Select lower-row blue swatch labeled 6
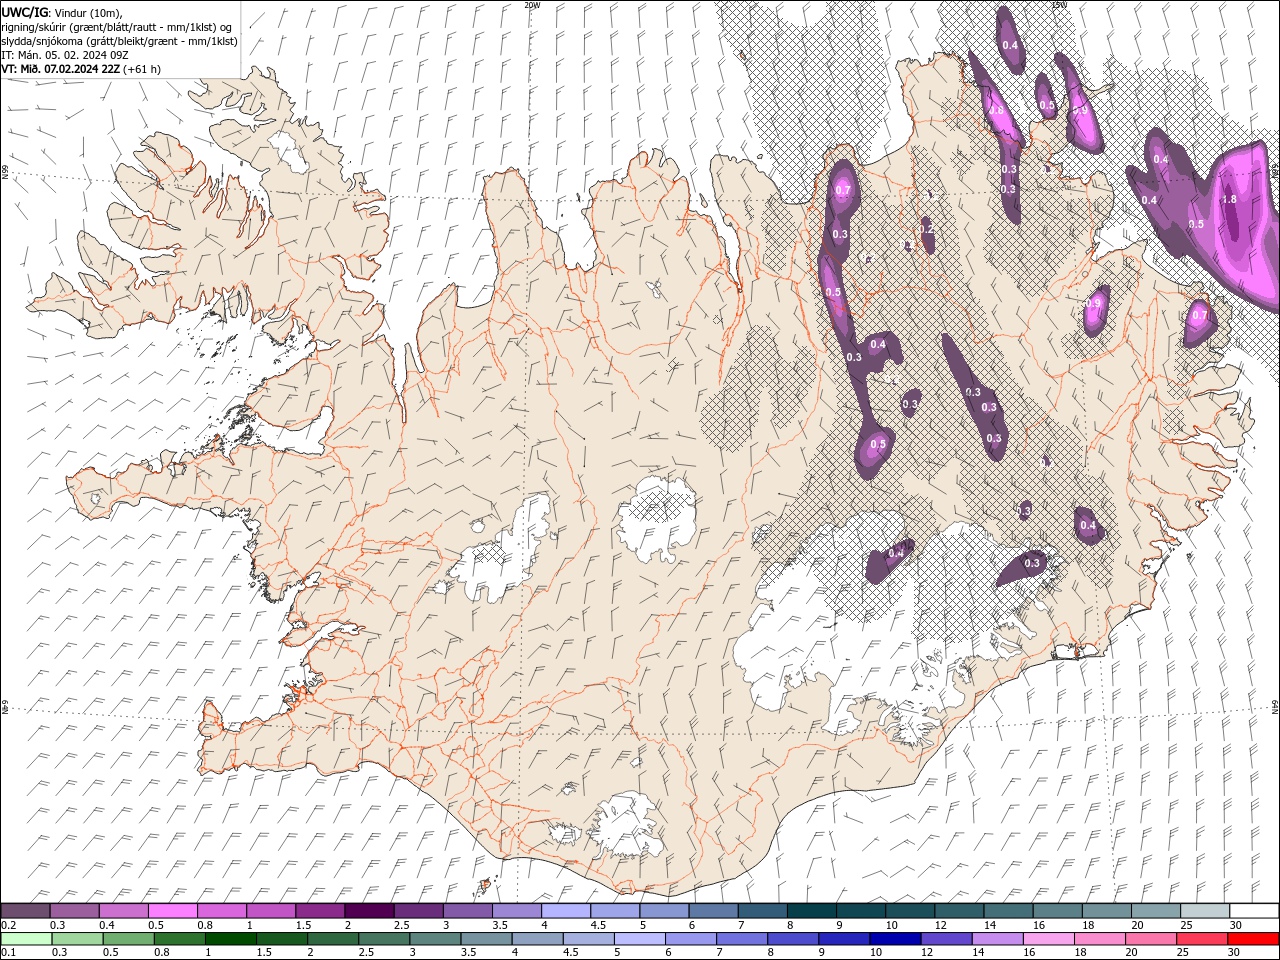1280x960 pixels. tap(691, 939)
